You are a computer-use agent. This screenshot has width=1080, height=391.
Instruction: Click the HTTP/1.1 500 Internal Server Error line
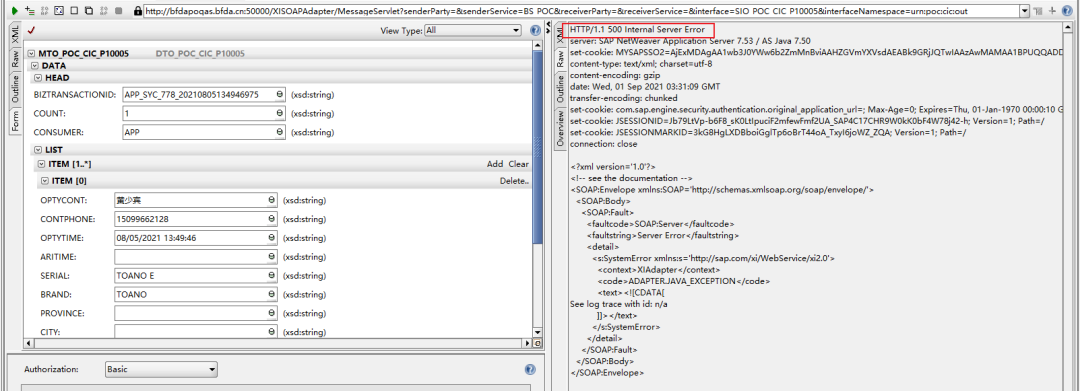637,30
